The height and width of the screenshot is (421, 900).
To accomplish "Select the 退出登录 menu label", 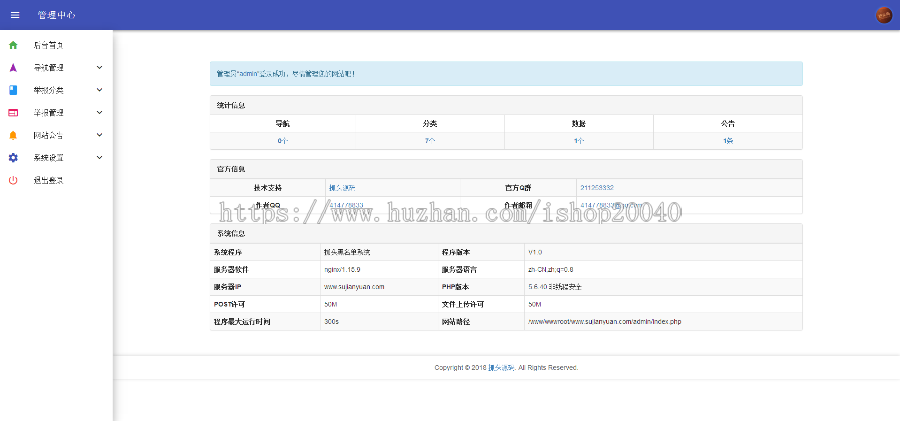I will click(48, 180).
